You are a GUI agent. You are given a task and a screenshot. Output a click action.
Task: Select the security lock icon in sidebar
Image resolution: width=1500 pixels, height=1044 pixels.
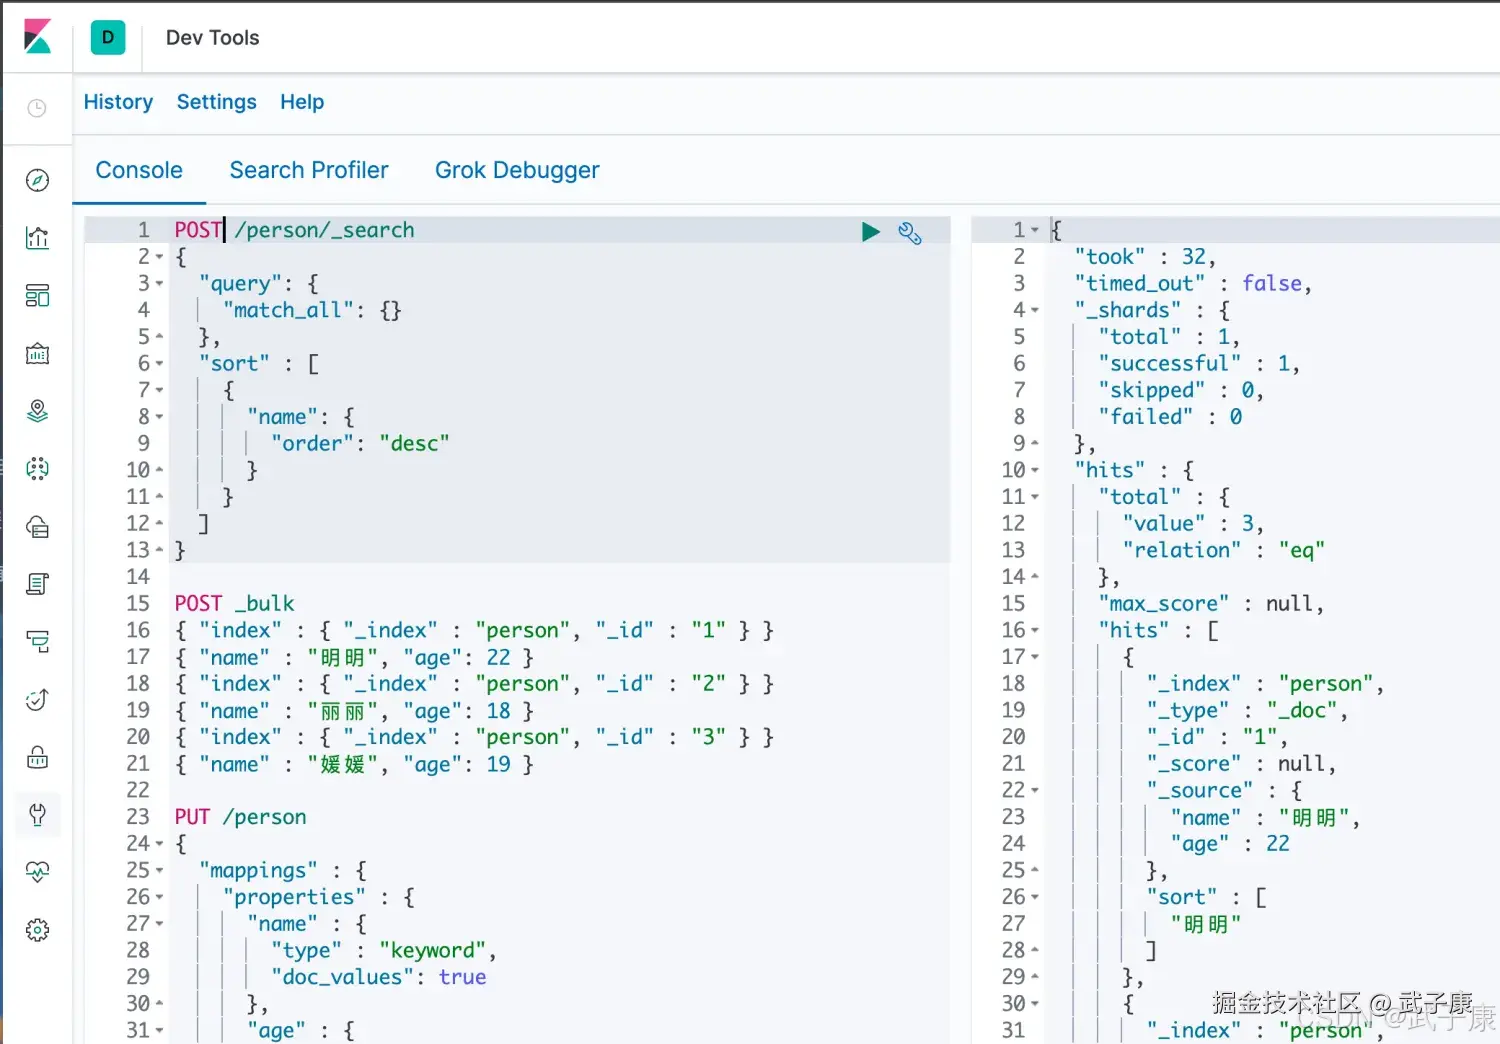[x=37, y=757]
